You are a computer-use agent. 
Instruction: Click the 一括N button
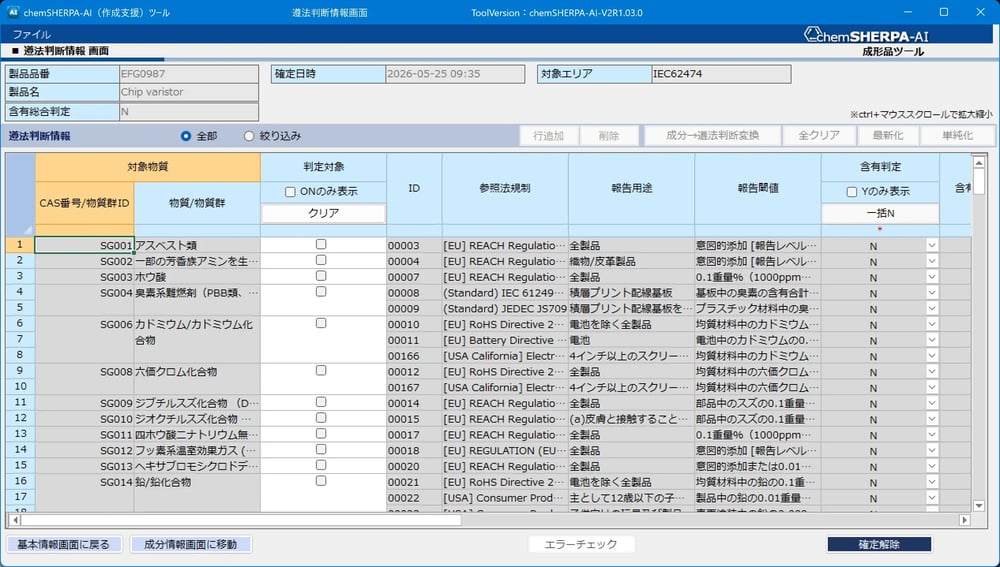(x=880, y=213)
